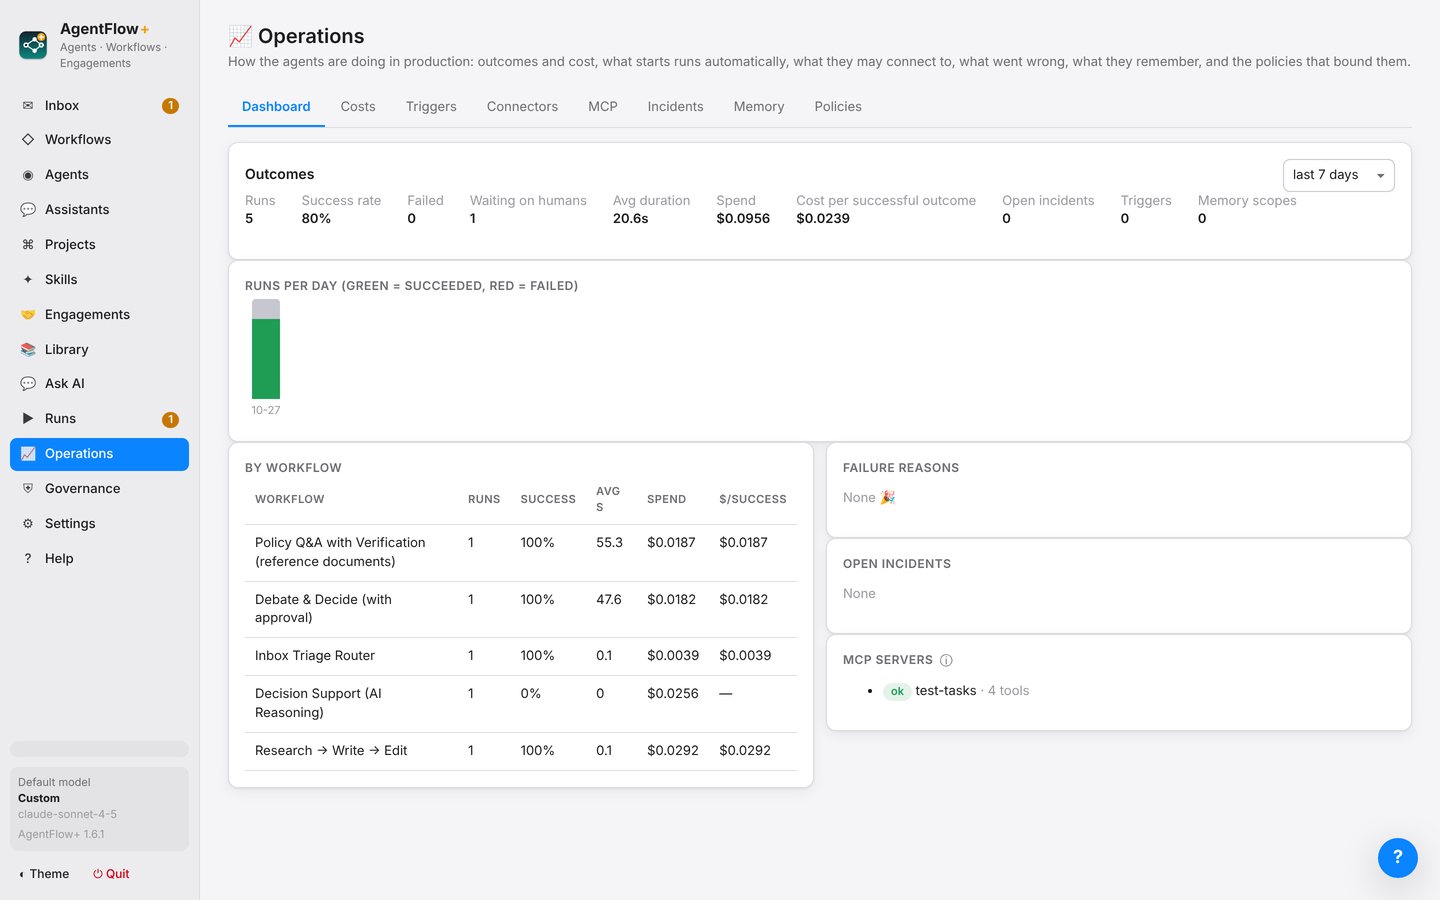Screen dimensions: 1440x900
Task: Sort by the $/SUCCESS column header
Action: (x=753, y=499)
